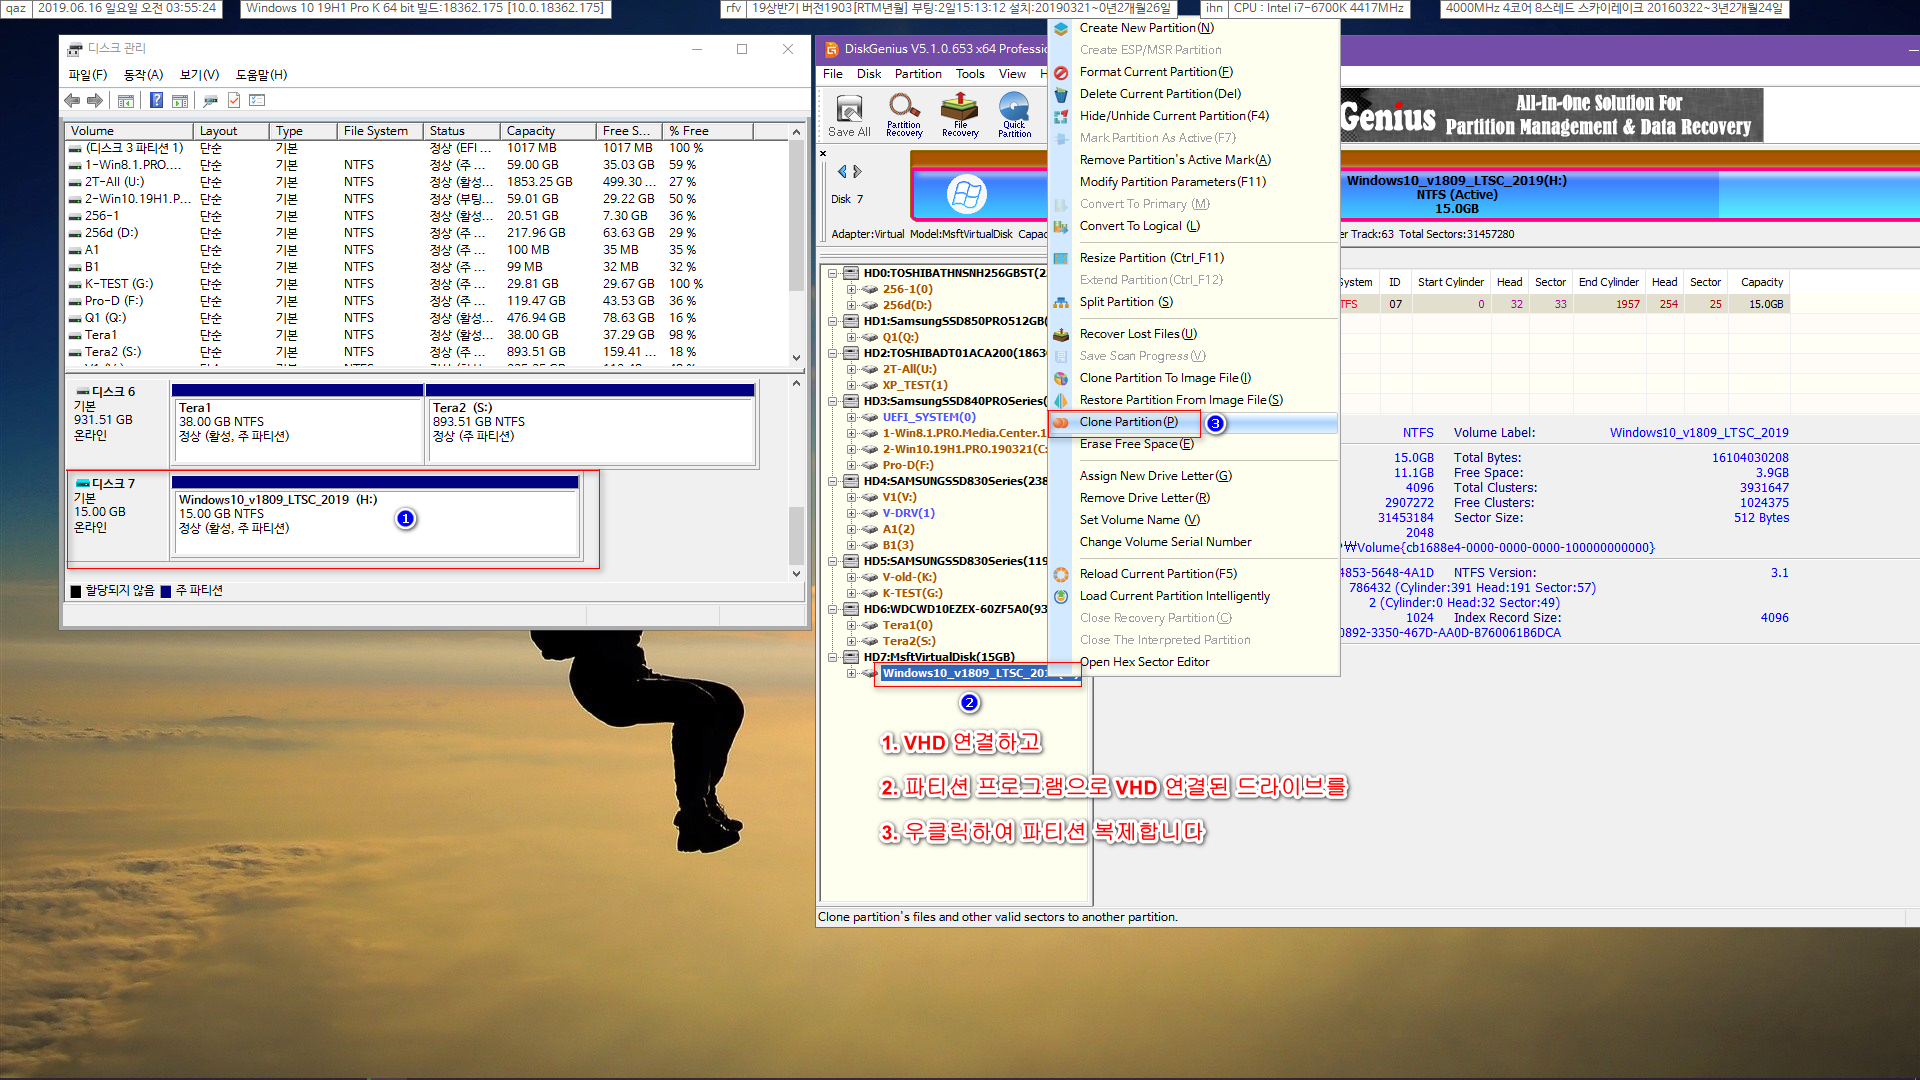This screenshot has width=1920, height=1080.
Task: Choose Assign New Drive Letter(G)
Action: pyautogui.click(x=1193, y=476)
